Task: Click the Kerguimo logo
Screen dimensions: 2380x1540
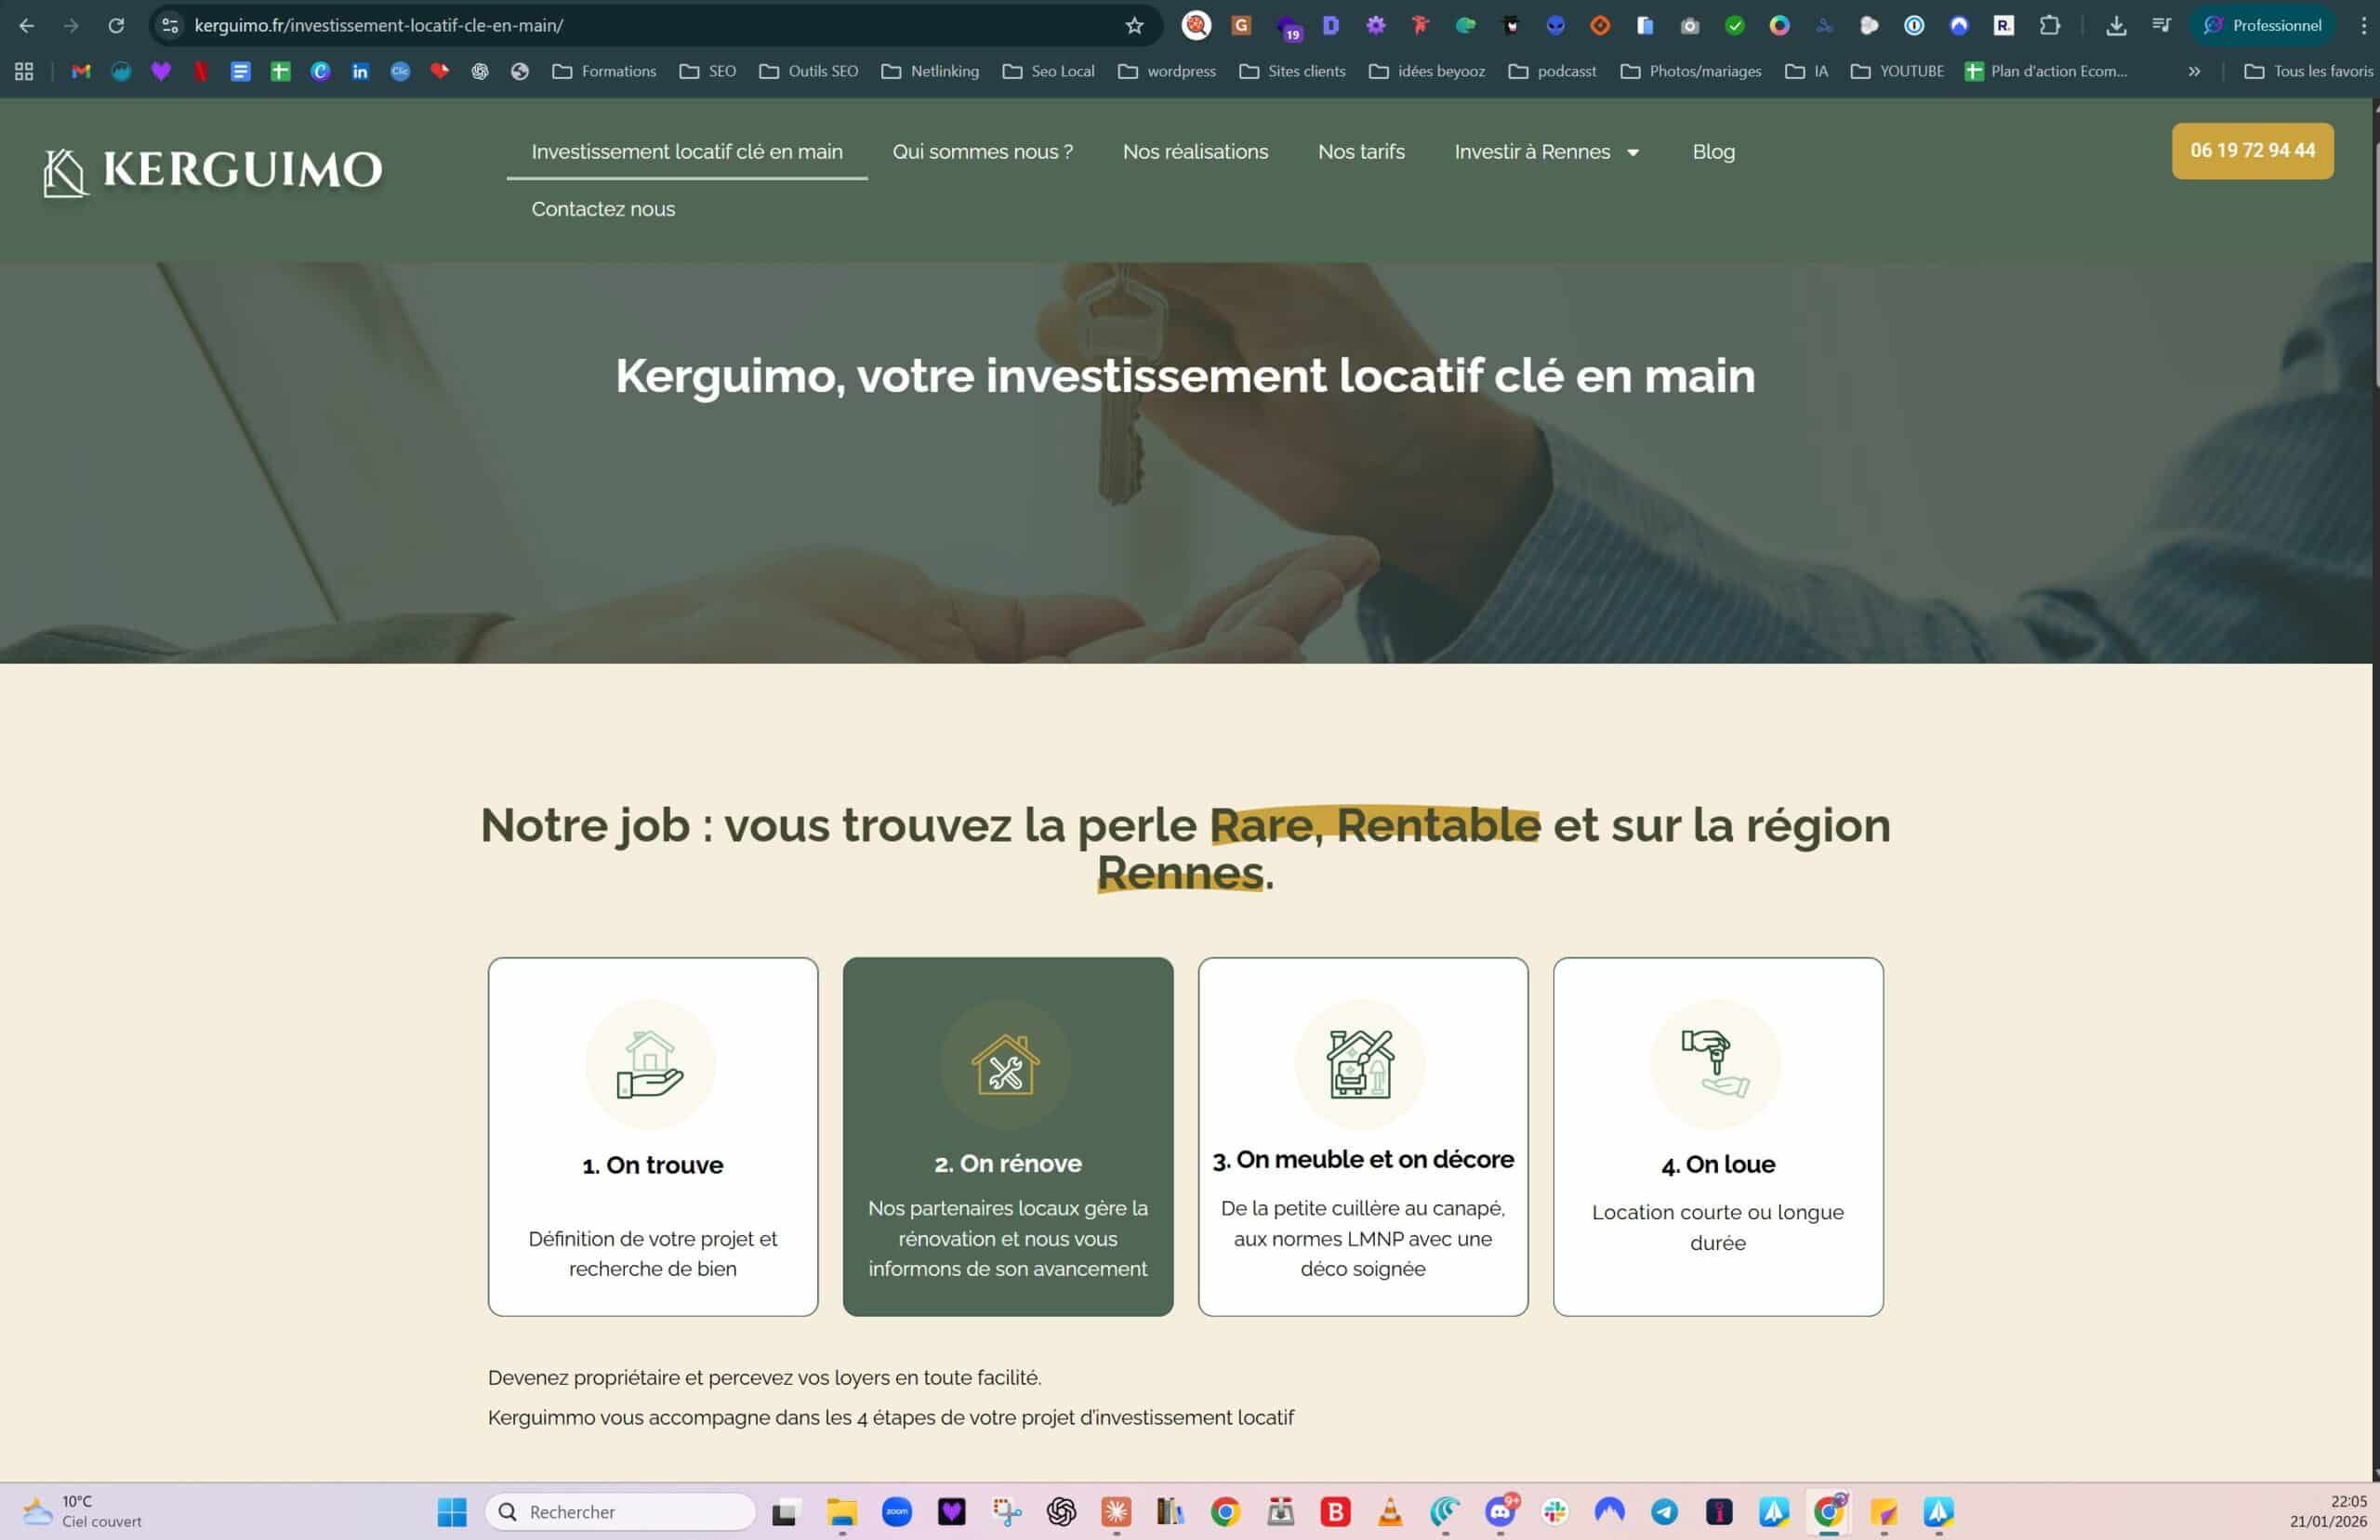Action: 213,171
